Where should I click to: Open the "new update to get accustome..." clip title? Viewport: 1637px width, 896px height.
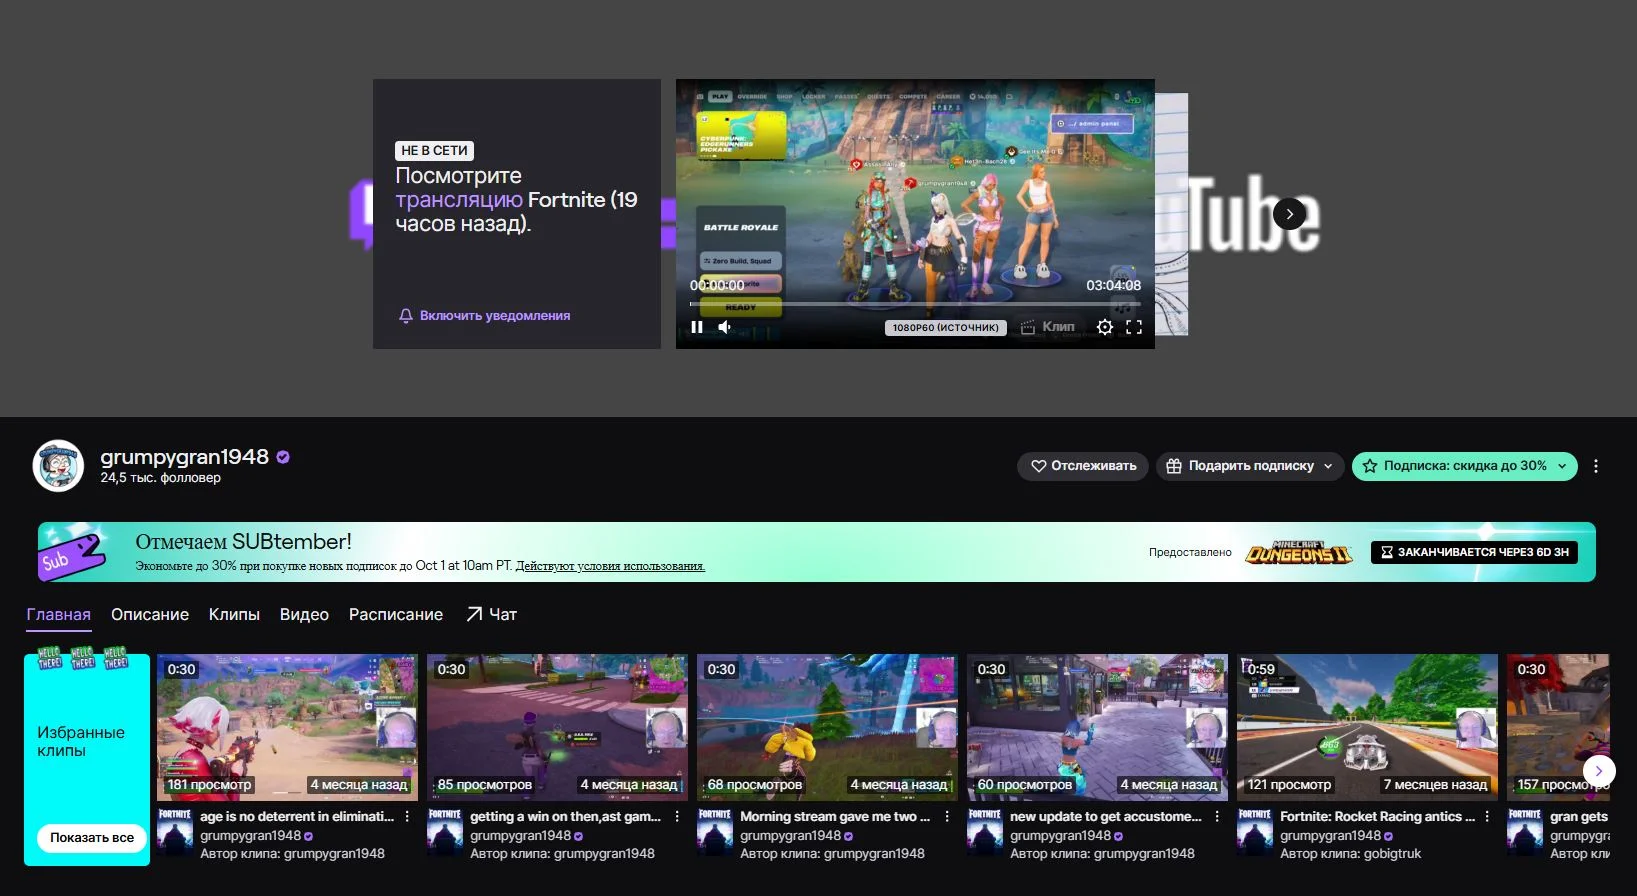(1106, 817)
